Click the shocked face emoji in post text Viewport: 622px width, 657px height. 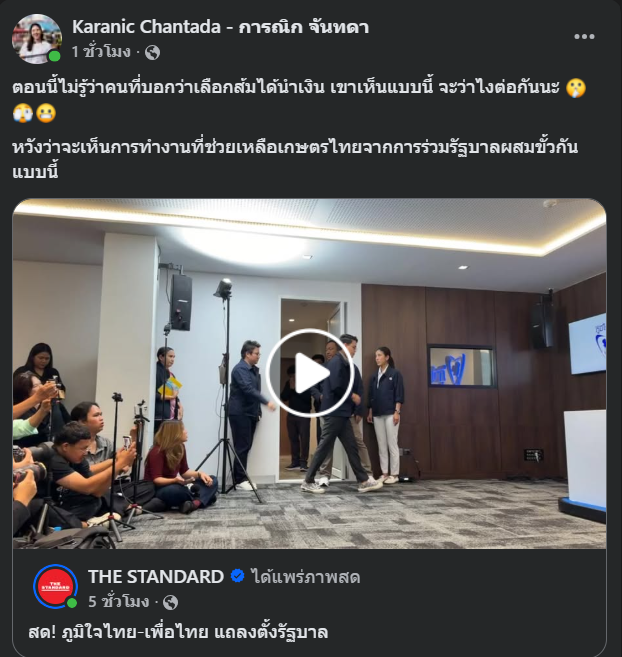tap(576, 88)
